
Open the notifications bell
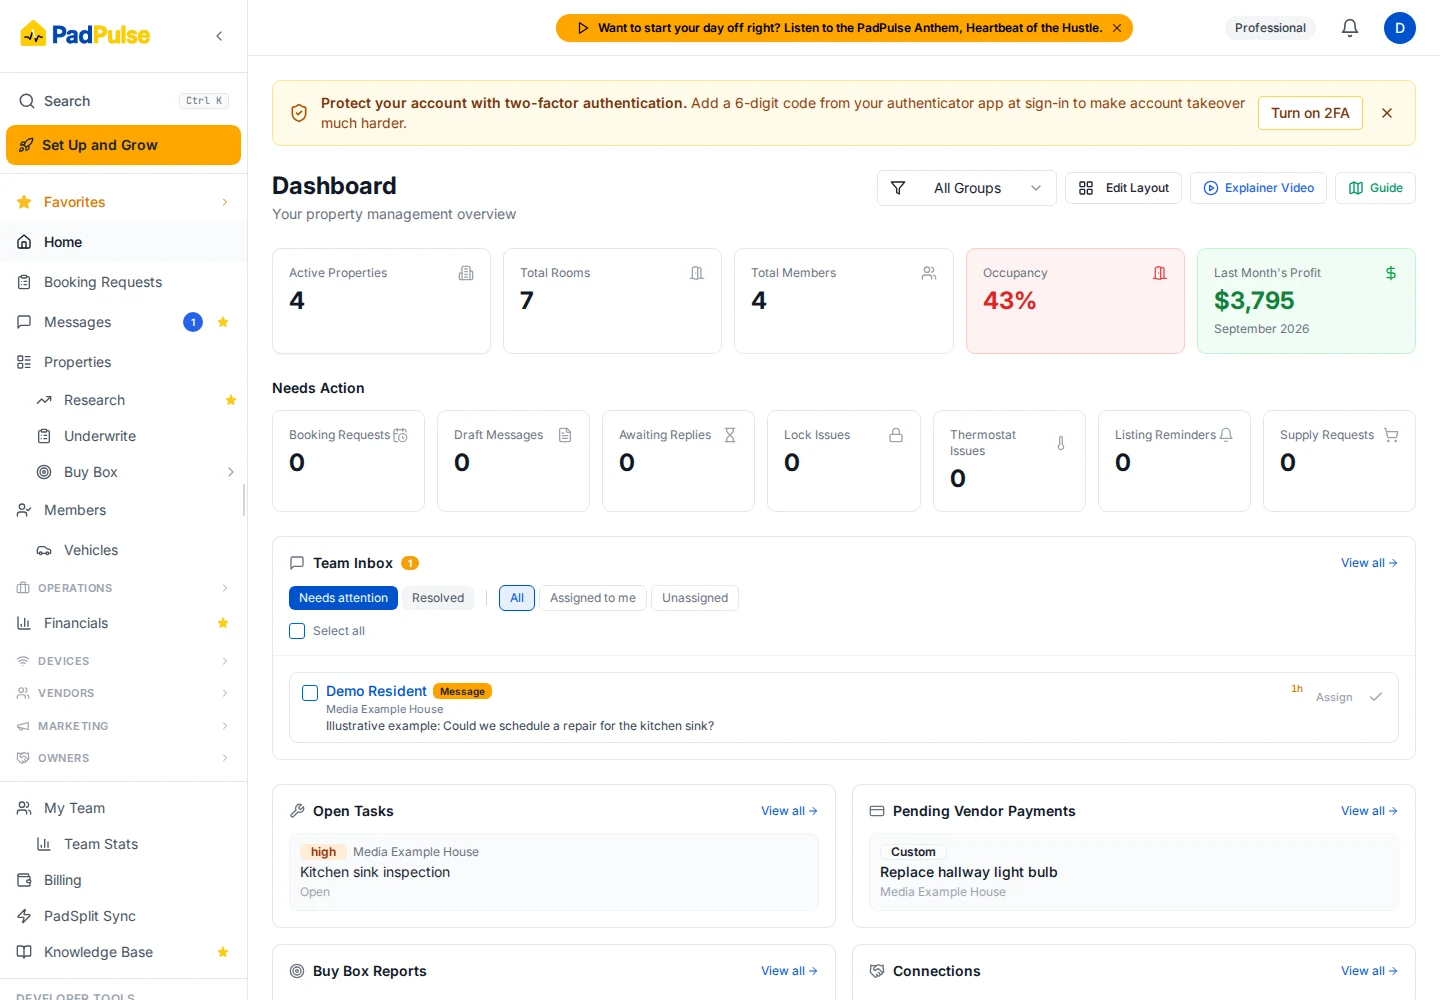(x=1349, y=28)
